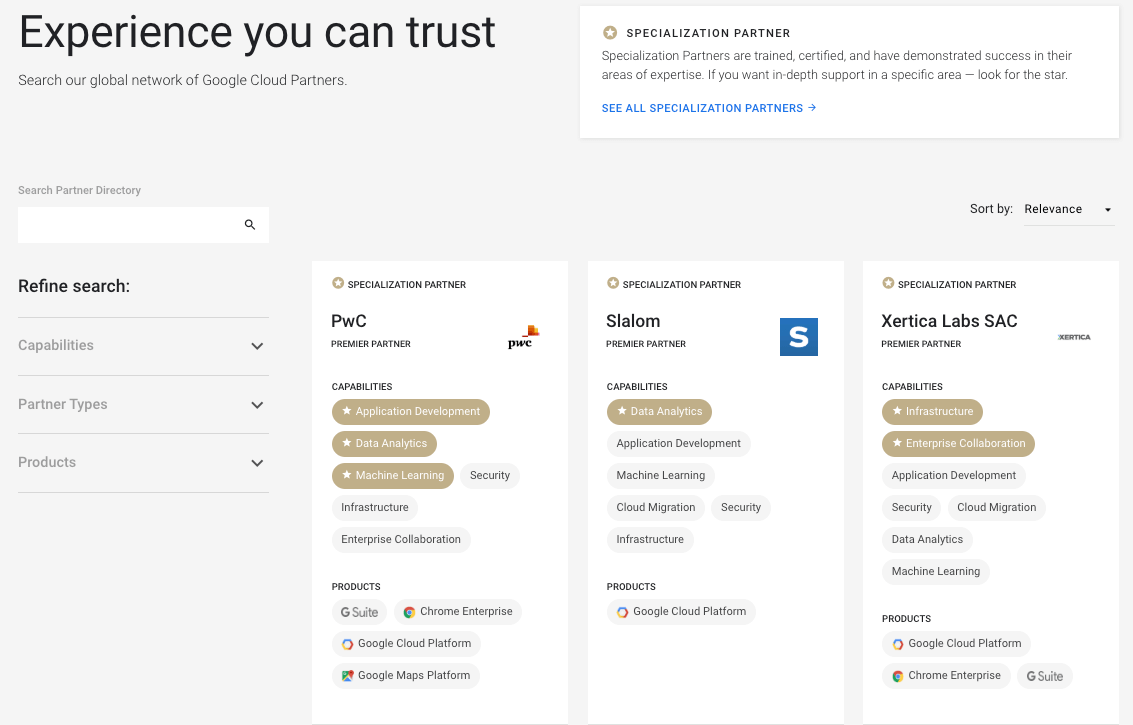Click Slalom's Cloud Migration chip

(x=655, y=507)
